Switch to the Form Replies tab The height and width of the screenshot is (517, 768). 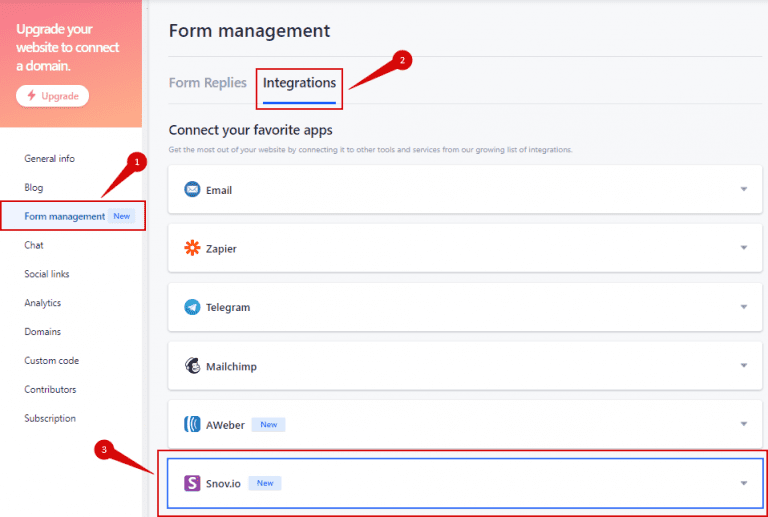207,83
